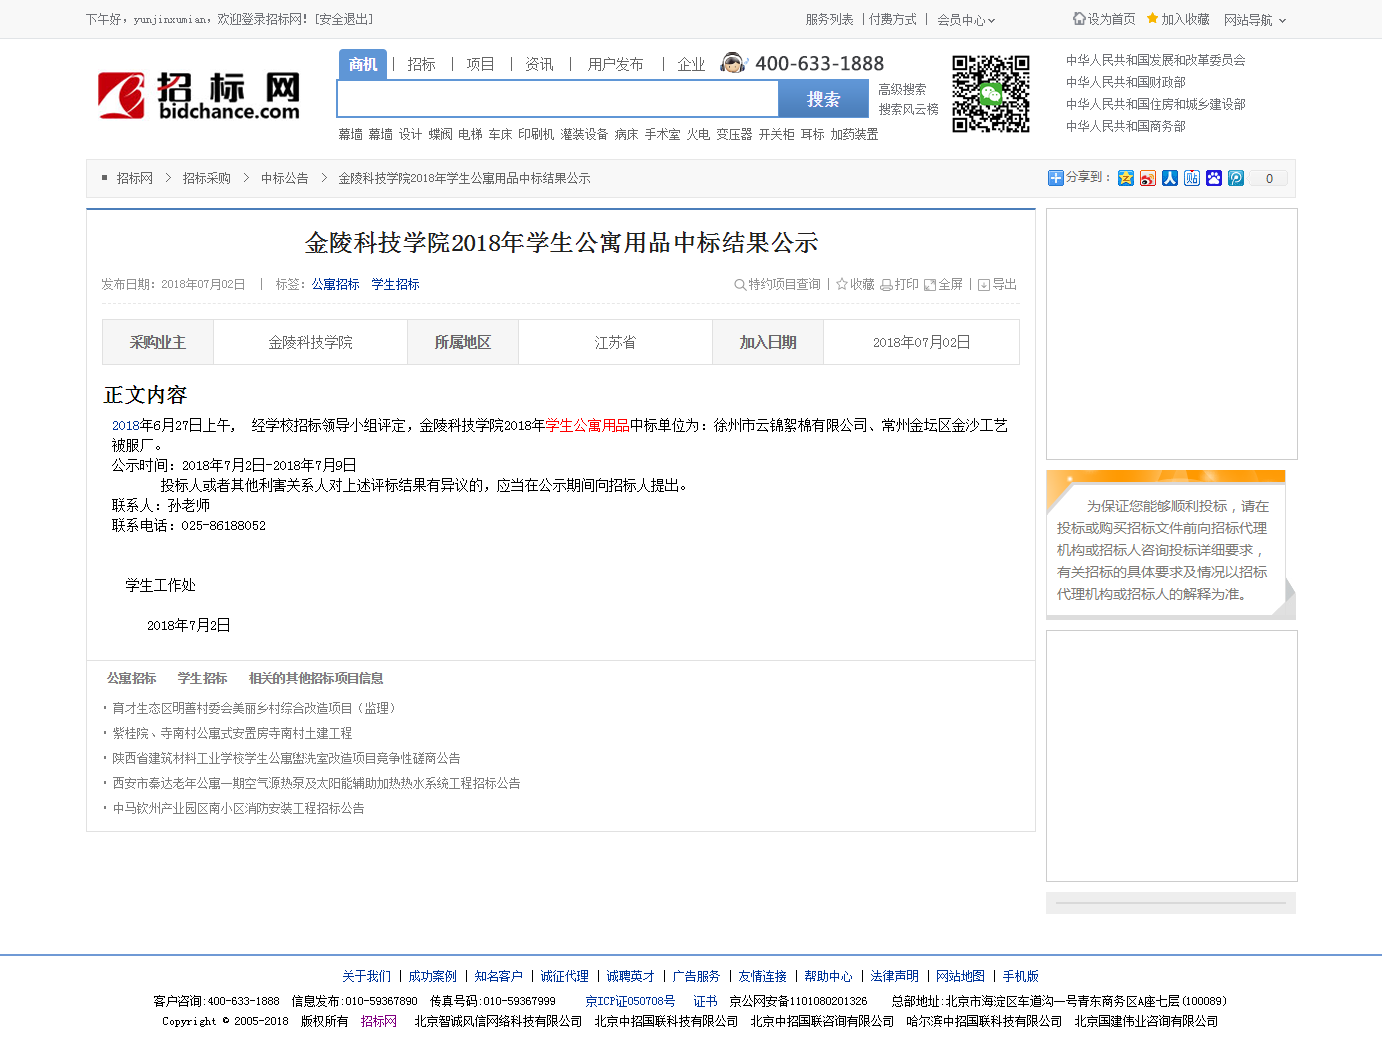This screenshot has height=1061, width=1382.
Task: Go to 招标网 breadcrumb
Action: [134, 178]
